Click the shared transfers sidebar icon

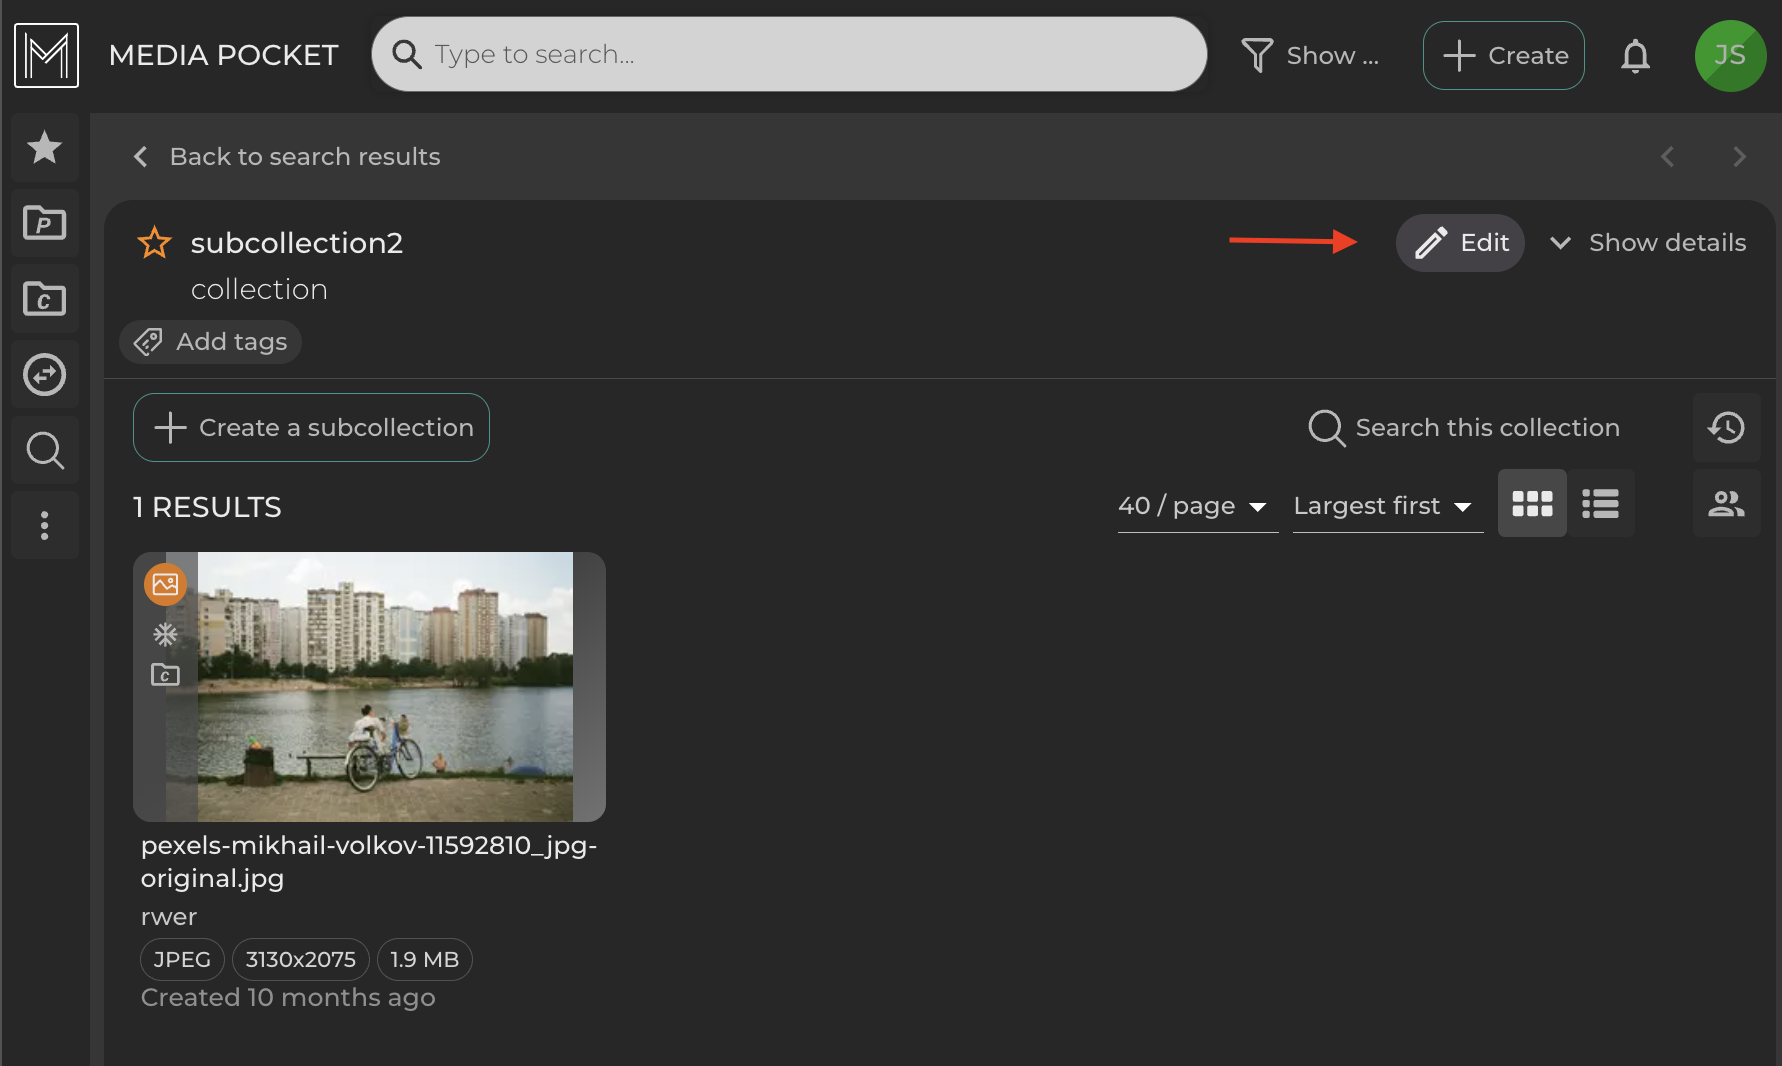tap(44, 374)
